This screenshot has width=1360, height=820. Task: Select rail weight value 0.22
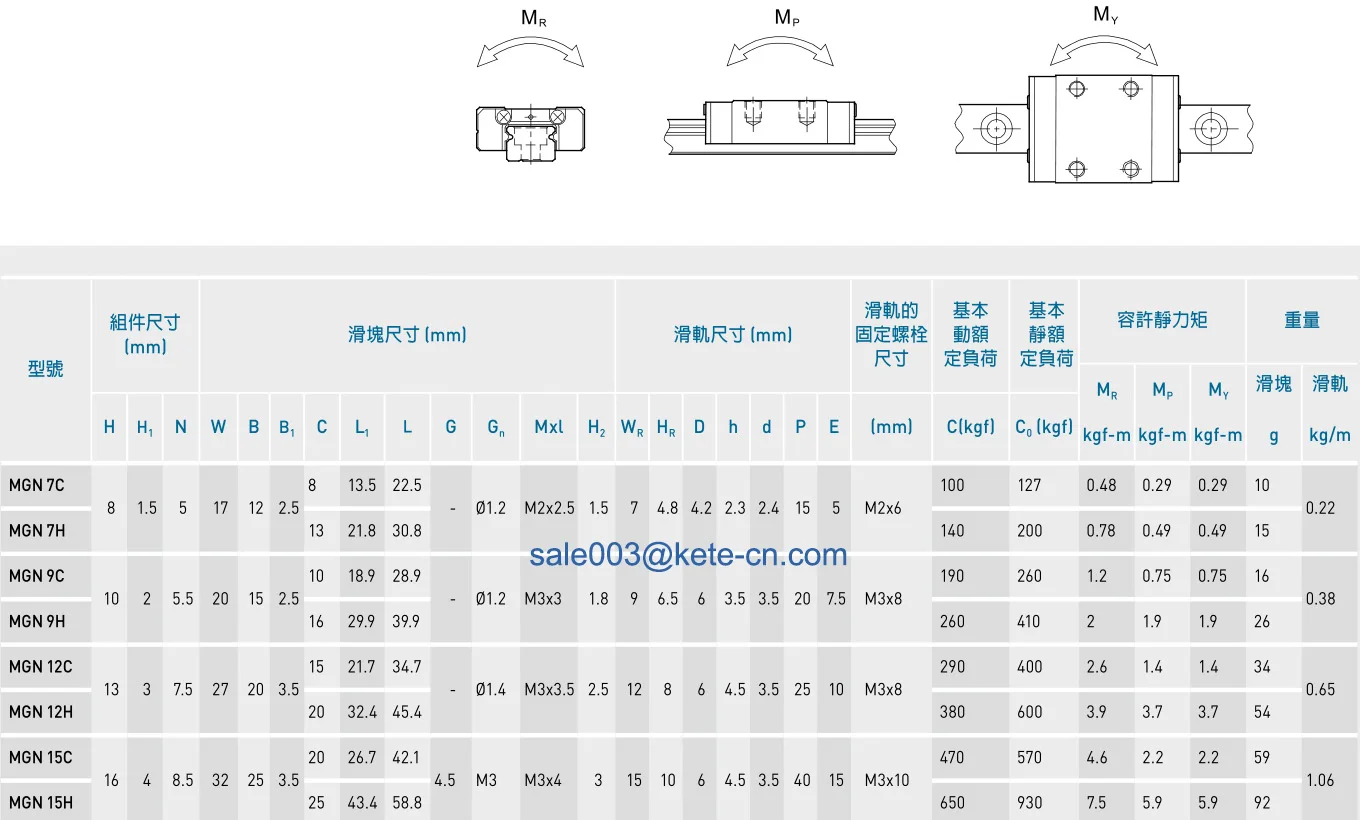[1321, 508]
